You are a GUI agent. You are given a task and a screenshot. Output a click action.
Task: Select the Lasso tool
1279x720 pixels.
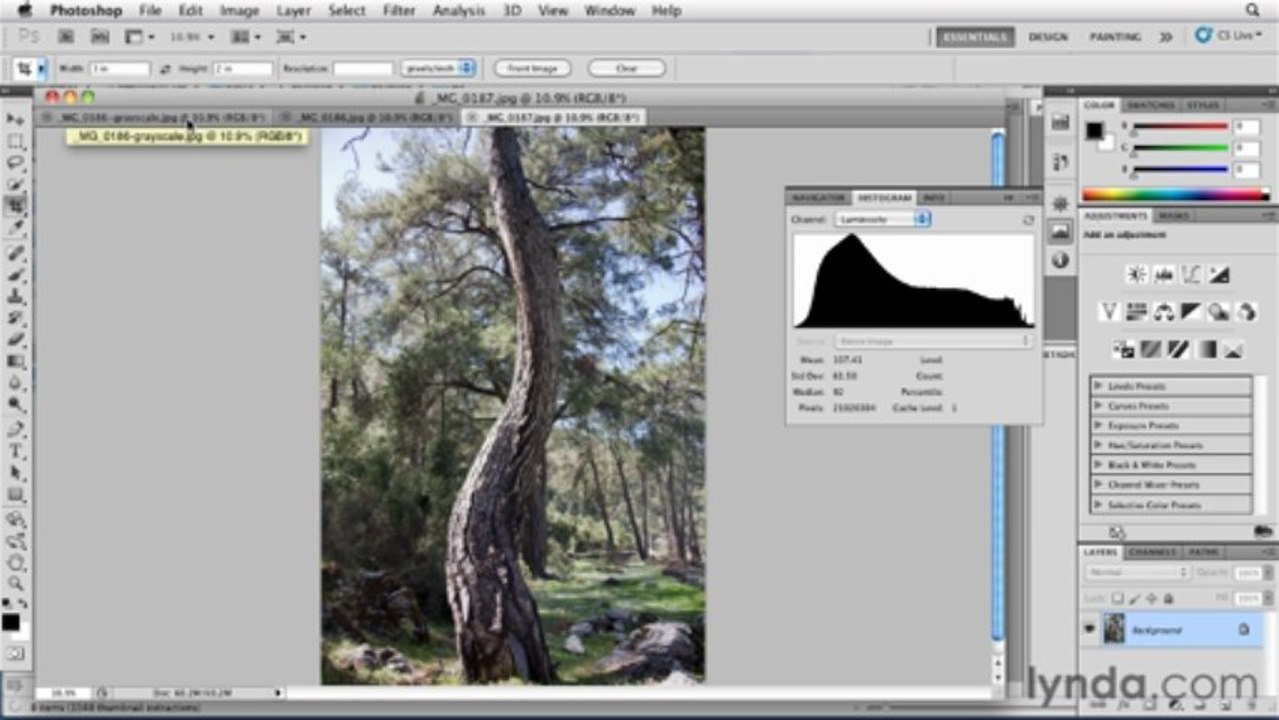tap(16, 162)
